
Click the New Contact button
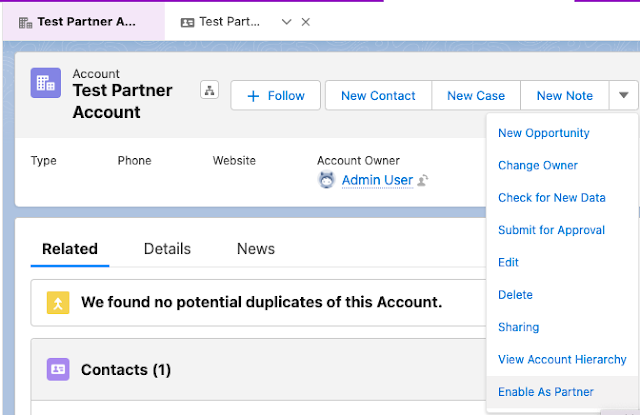378,95
